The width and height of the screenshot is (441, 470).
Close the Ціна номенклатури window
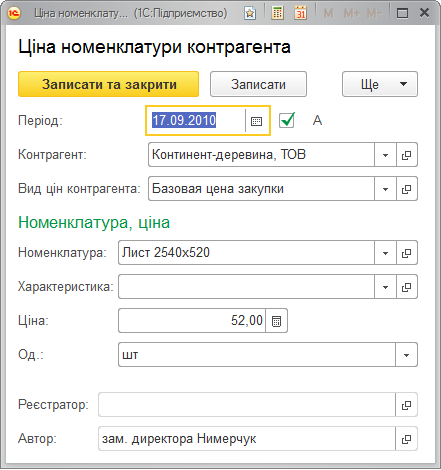click(x=424, y=13)
